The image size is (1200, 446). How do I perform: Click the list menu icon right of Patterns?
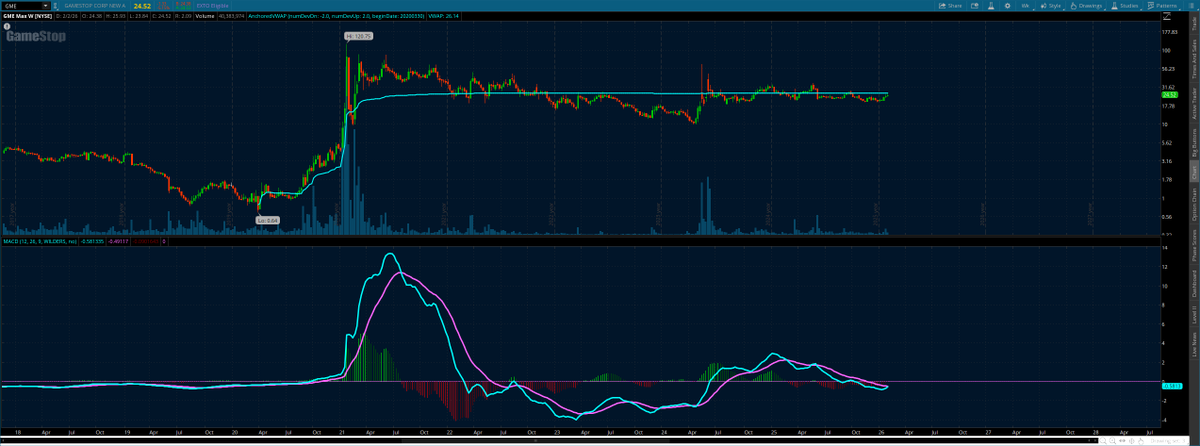tap(1191, 6)
